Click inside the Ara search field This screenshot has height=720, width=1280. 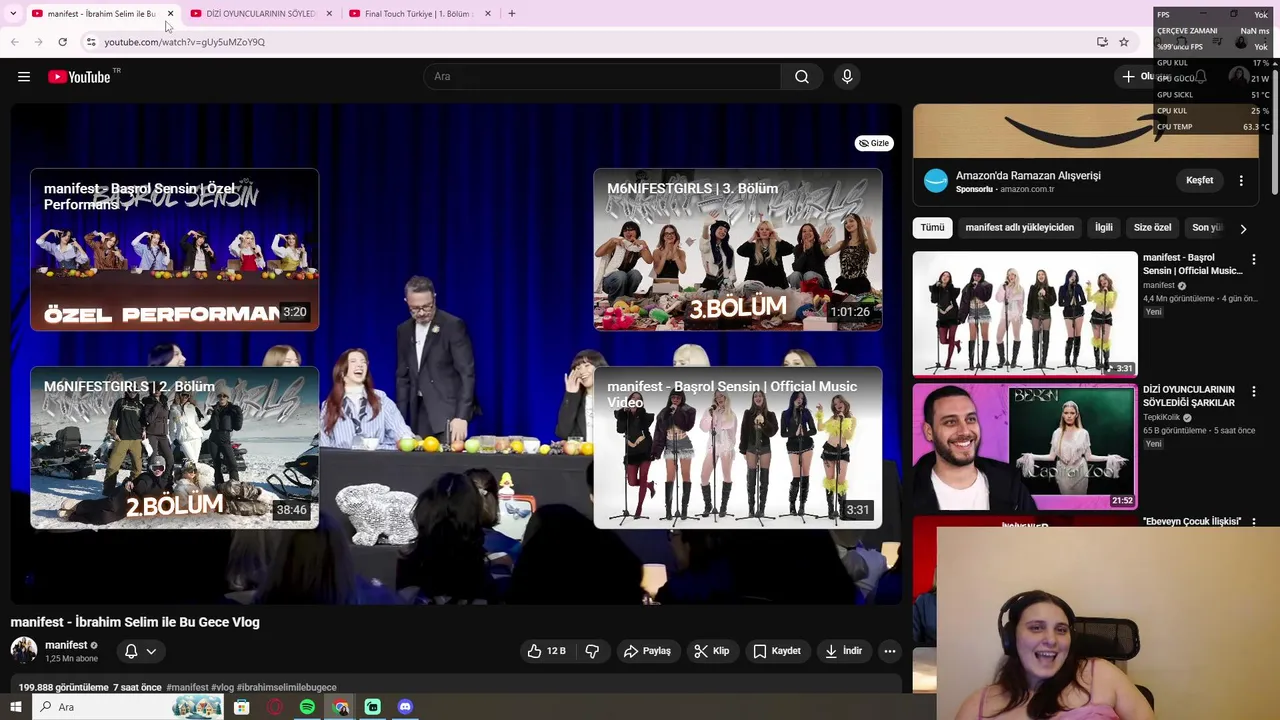pyautogui.click(x=602, y=77)
